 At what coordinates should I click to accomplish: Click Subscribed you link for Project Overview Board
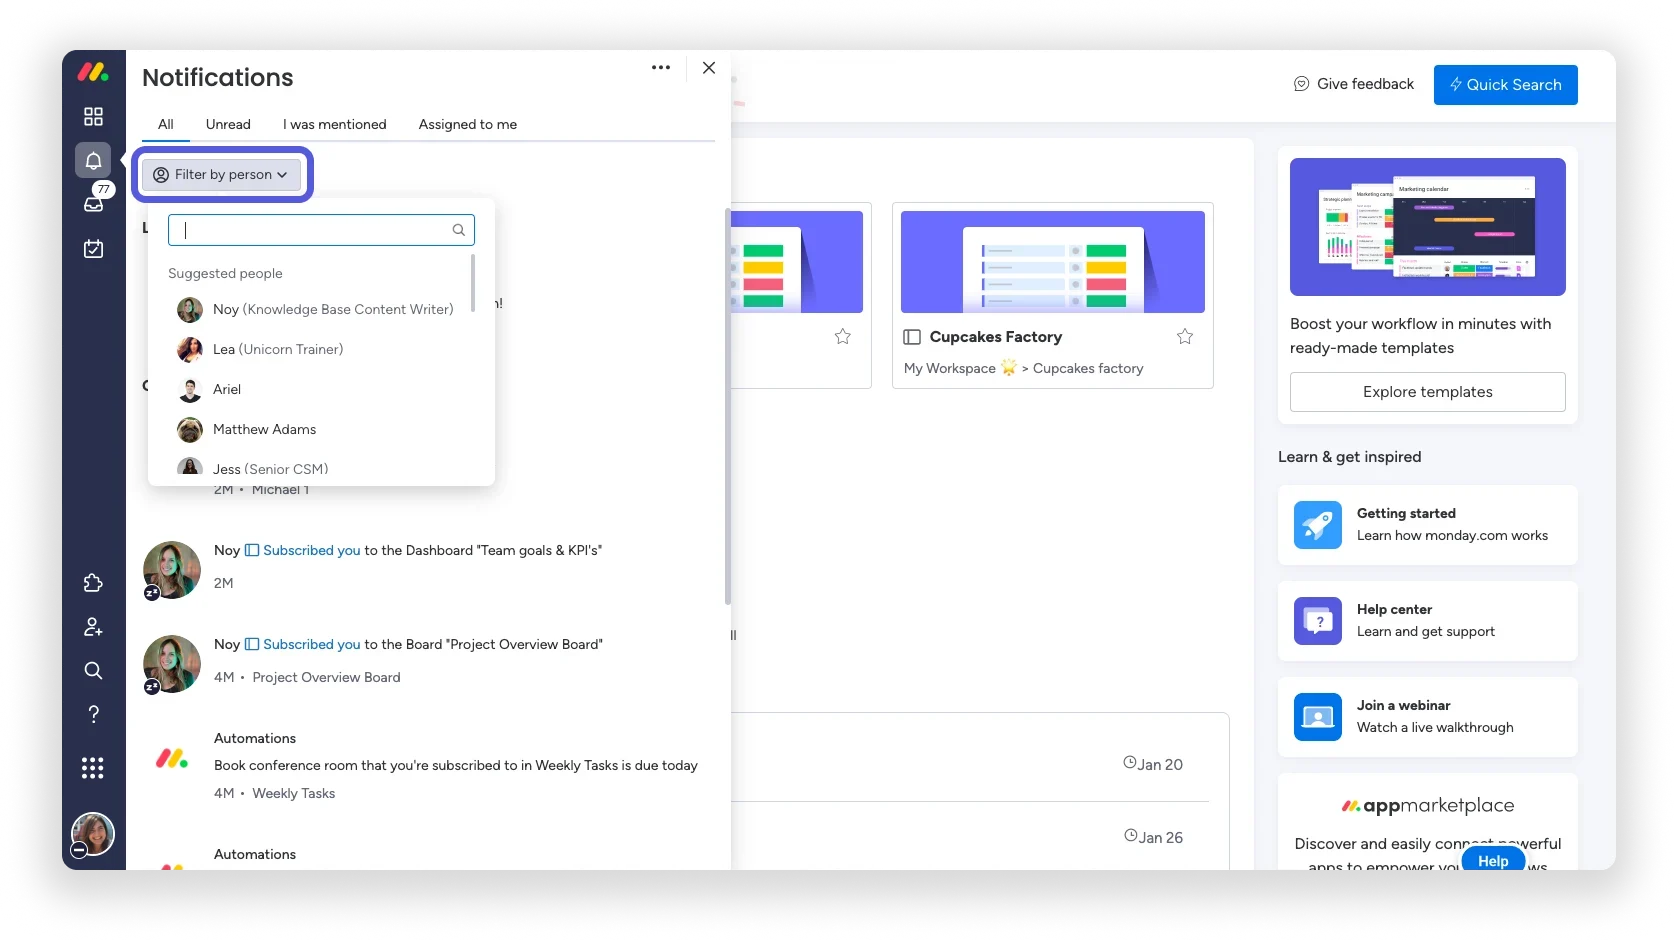[311, 644]
